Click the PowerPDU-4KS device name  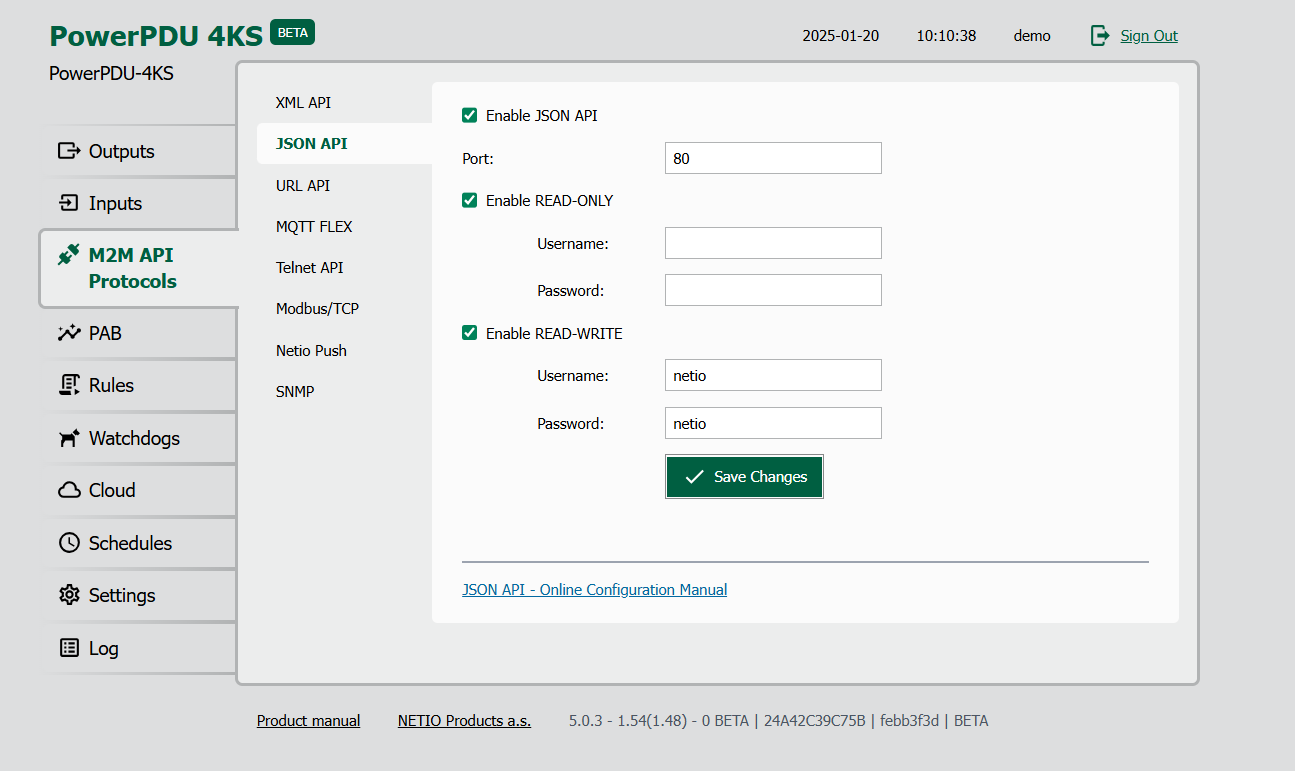[x=111, y=73]
